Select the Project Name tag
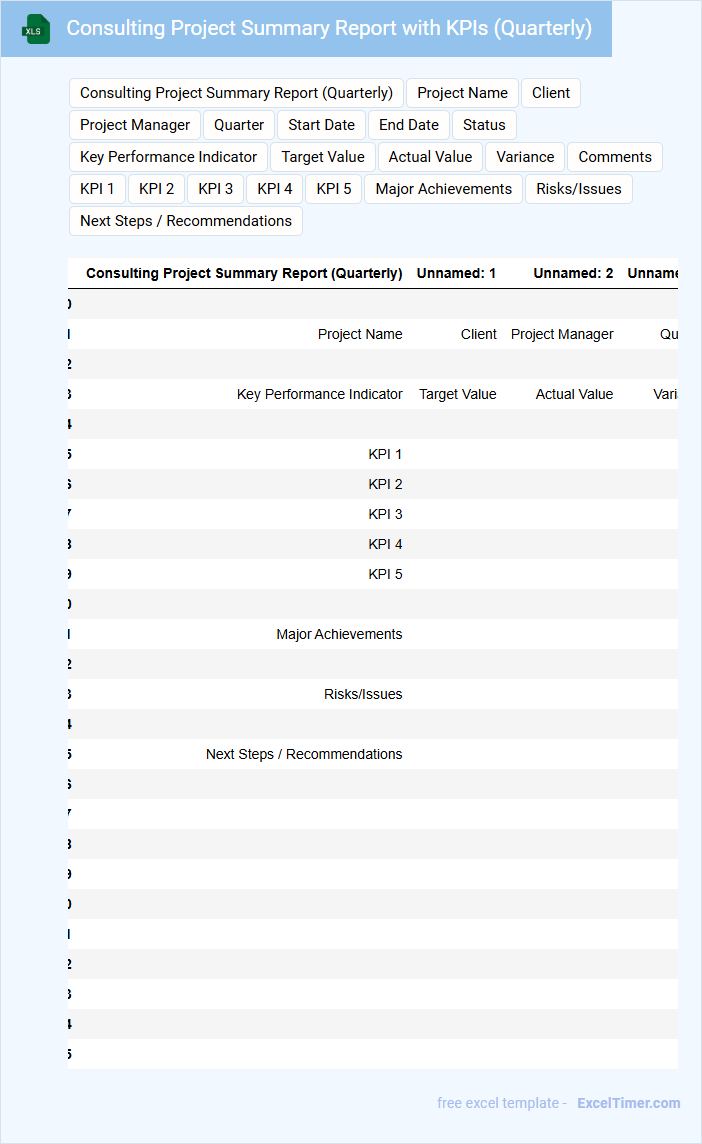The width and height of the screenshot is (702, 1144). pos(462,93)
